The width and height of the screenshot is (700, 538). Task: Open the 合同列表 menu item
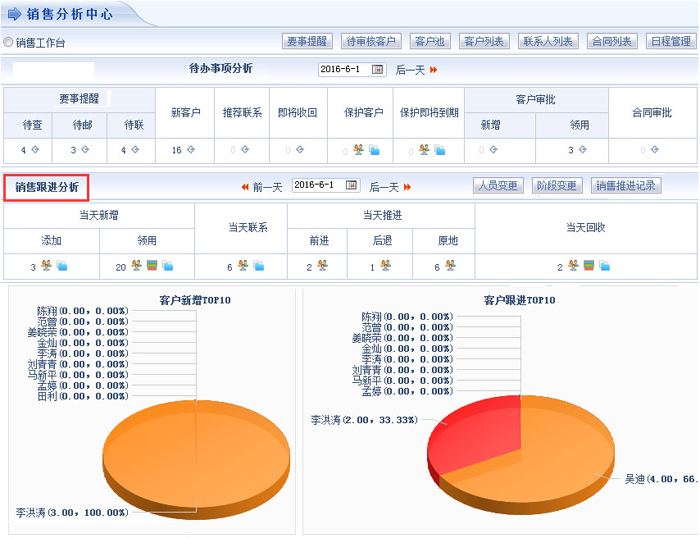click(x=611, y=41)
